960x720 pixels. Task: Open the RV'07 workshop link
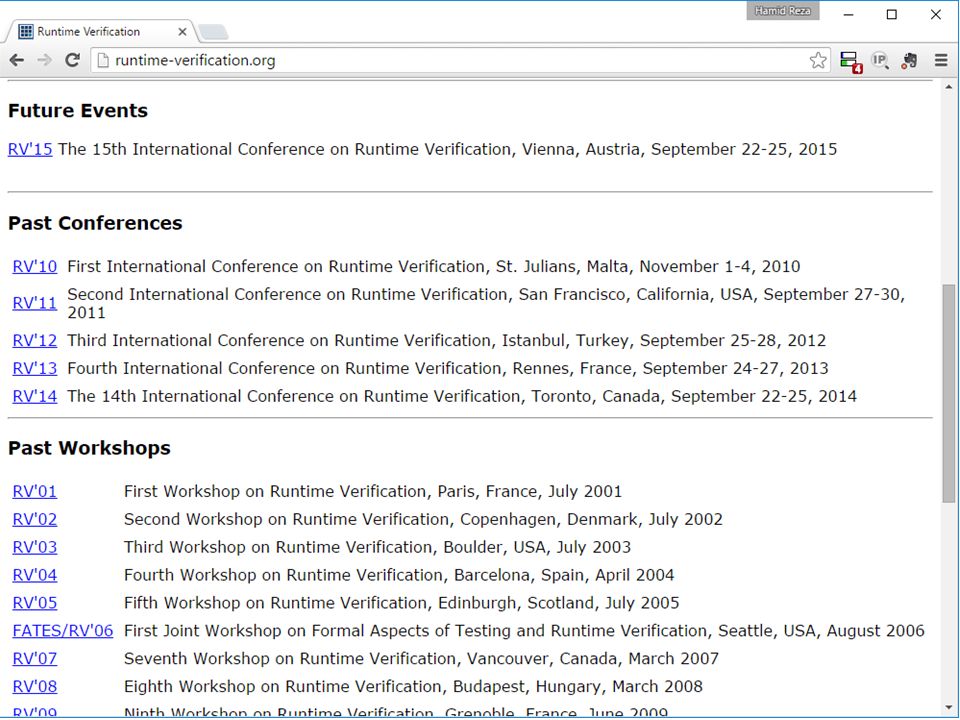(x=35, y=659)
